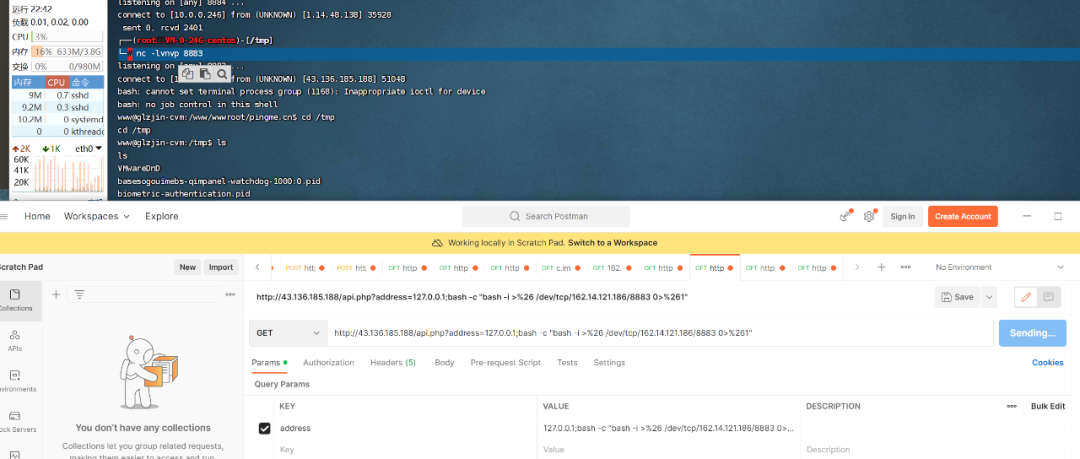Click Bulk Edit in query params
Image resolution: width=1080 pixels, height=459 pixels.
(1048, 406)
